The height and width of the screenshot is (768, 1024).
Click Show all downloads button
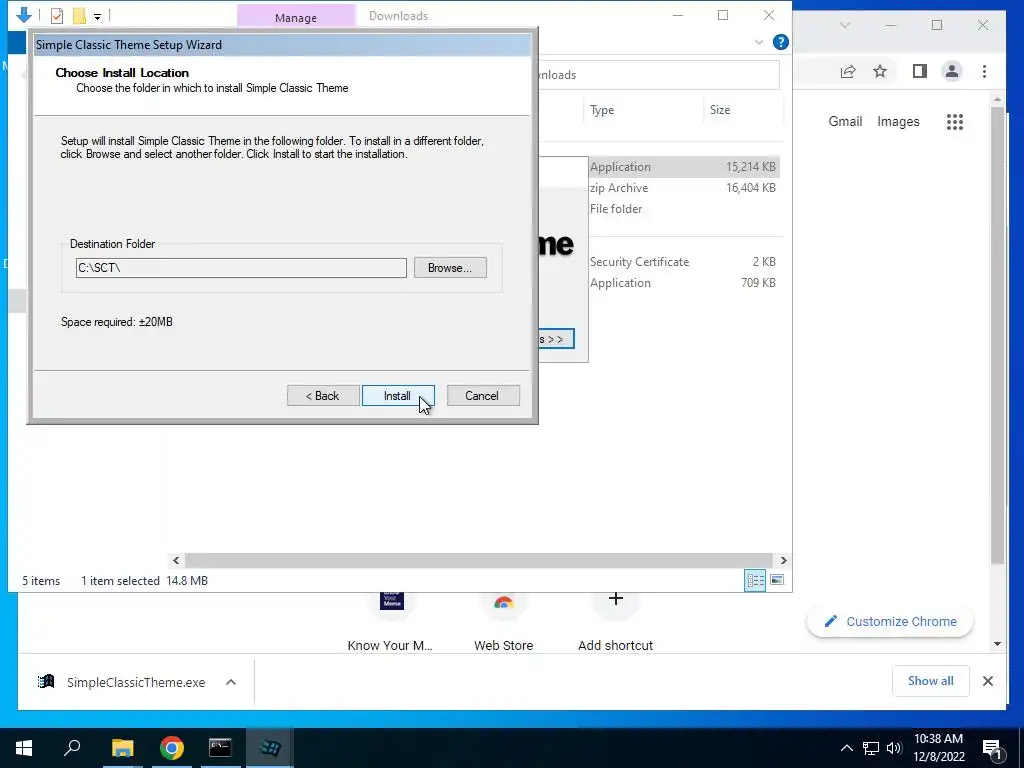coord(931,681)
